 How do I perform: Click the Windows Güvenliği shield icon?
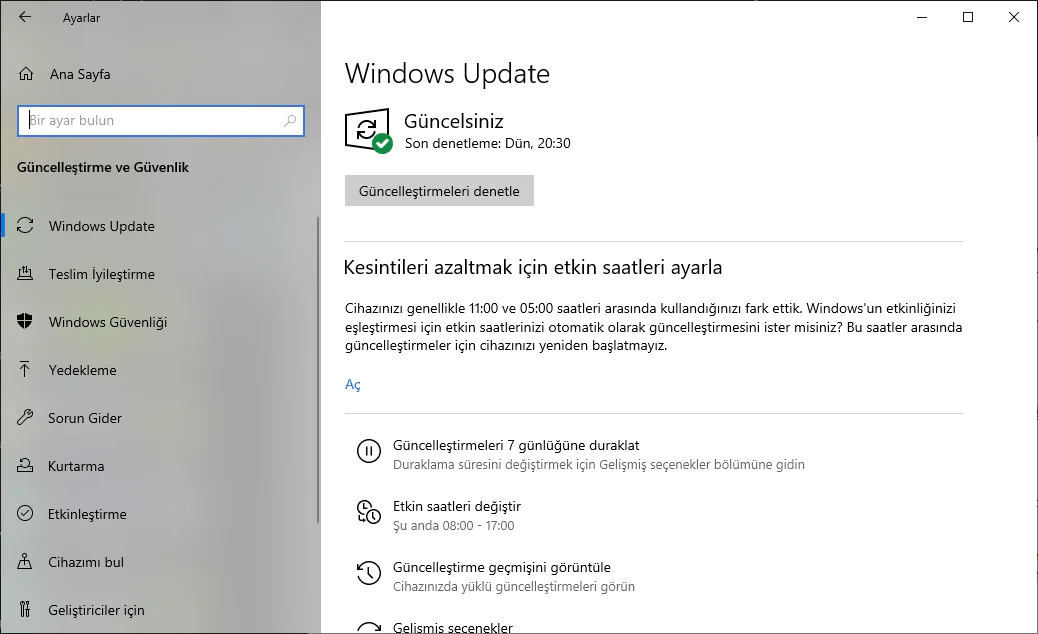tap(26, 322)
